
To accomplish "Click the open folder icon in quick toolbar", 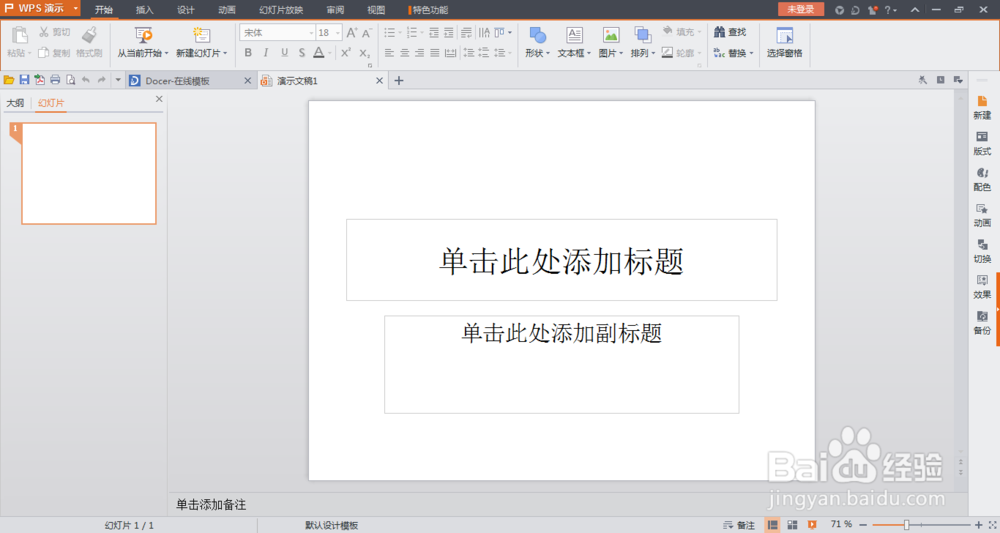I will tap(9, 80).
